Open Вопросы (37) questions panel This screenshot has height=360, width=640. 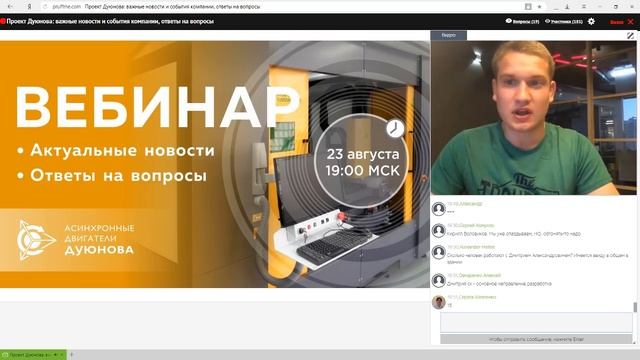[522, 21]
